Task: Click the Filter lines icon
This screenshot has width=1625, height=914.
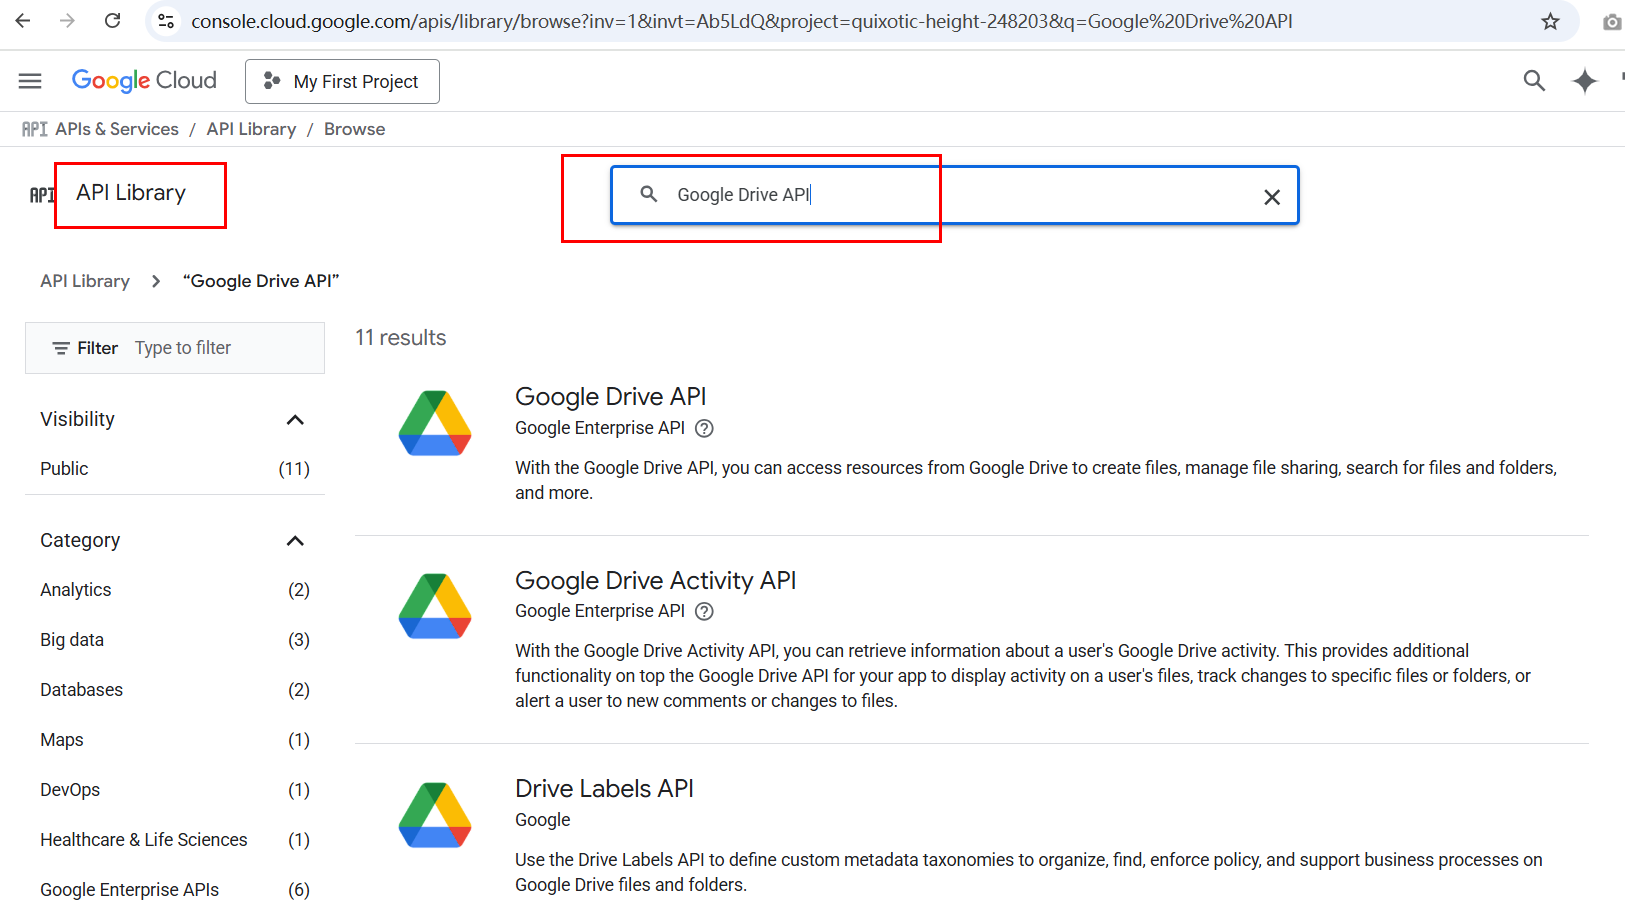Action: tap(61, 348)
